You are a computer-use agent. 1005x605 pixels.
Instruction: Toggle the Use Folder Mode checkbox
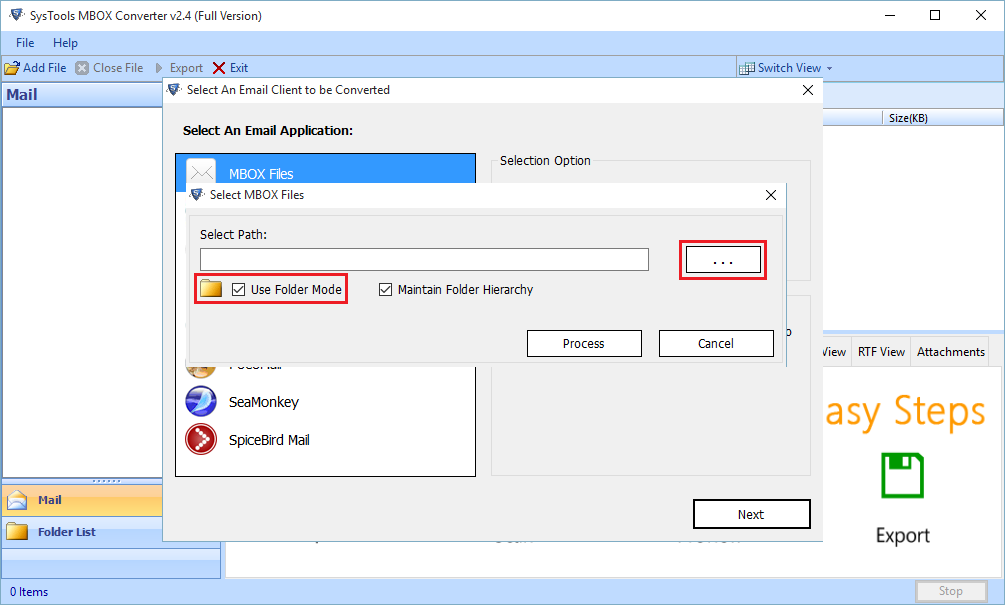click(238, 290)
